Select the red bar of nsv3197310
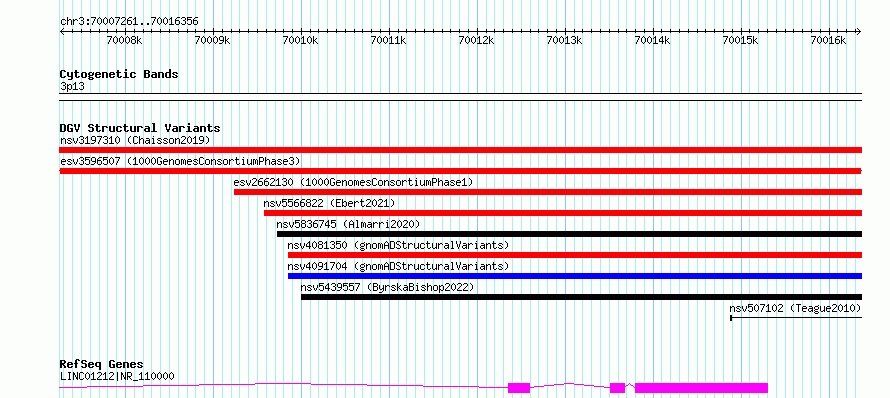 click(x=461, y=150)
